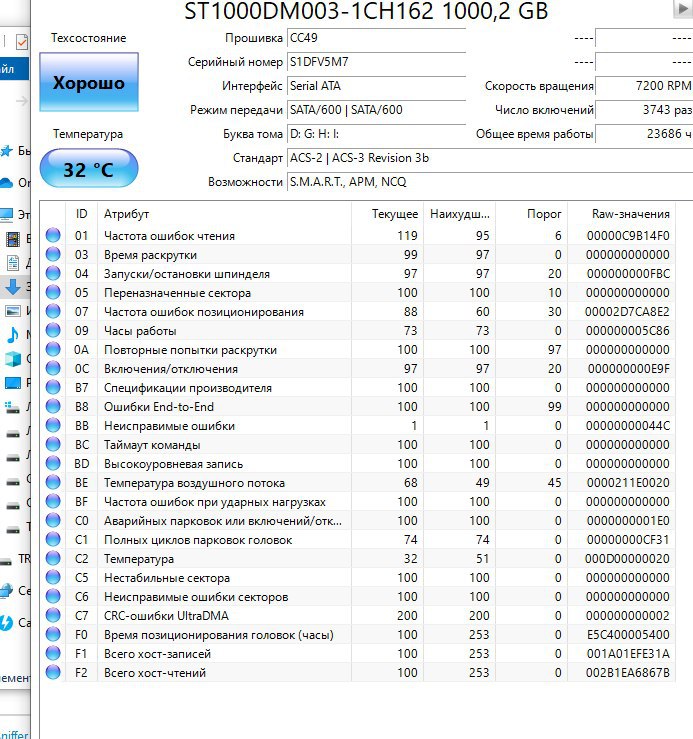Click Documents icon in Explorer sidebar
This screenshot has height=739, width=693.
[x=13, y=263]
